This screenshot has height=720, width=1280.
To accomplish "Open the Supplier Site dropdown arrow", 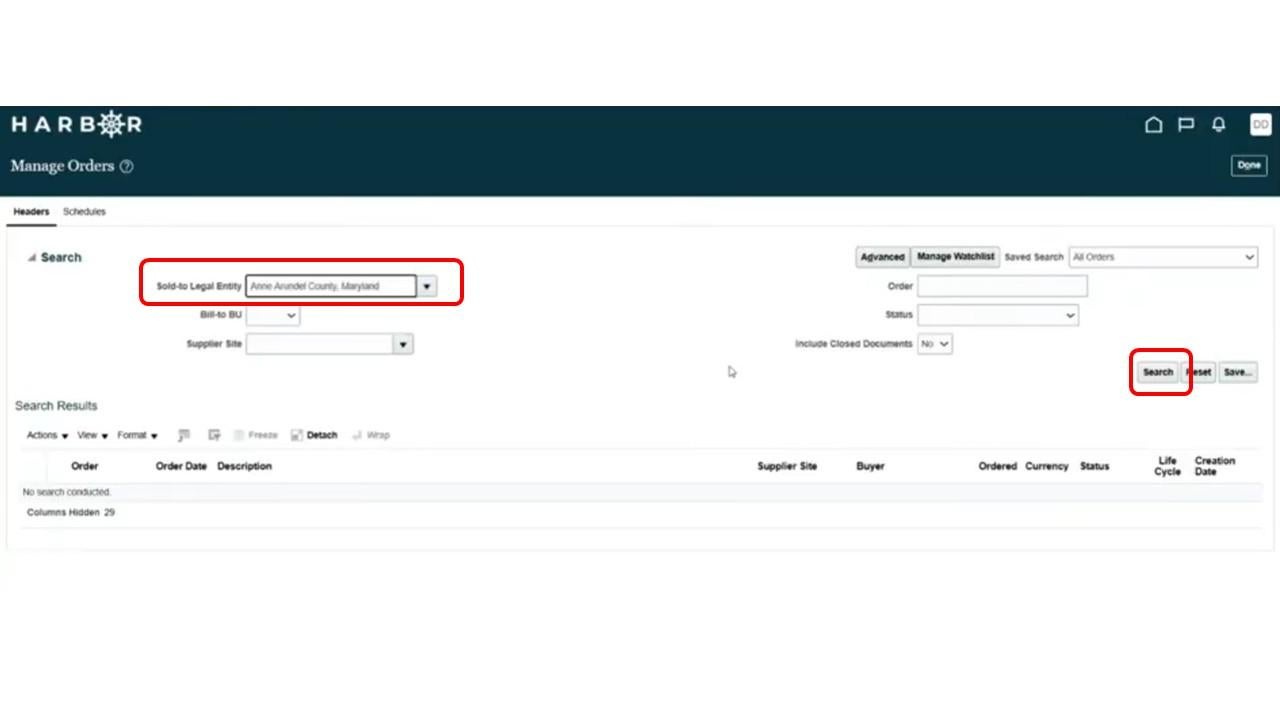I will tap(403, 344).
